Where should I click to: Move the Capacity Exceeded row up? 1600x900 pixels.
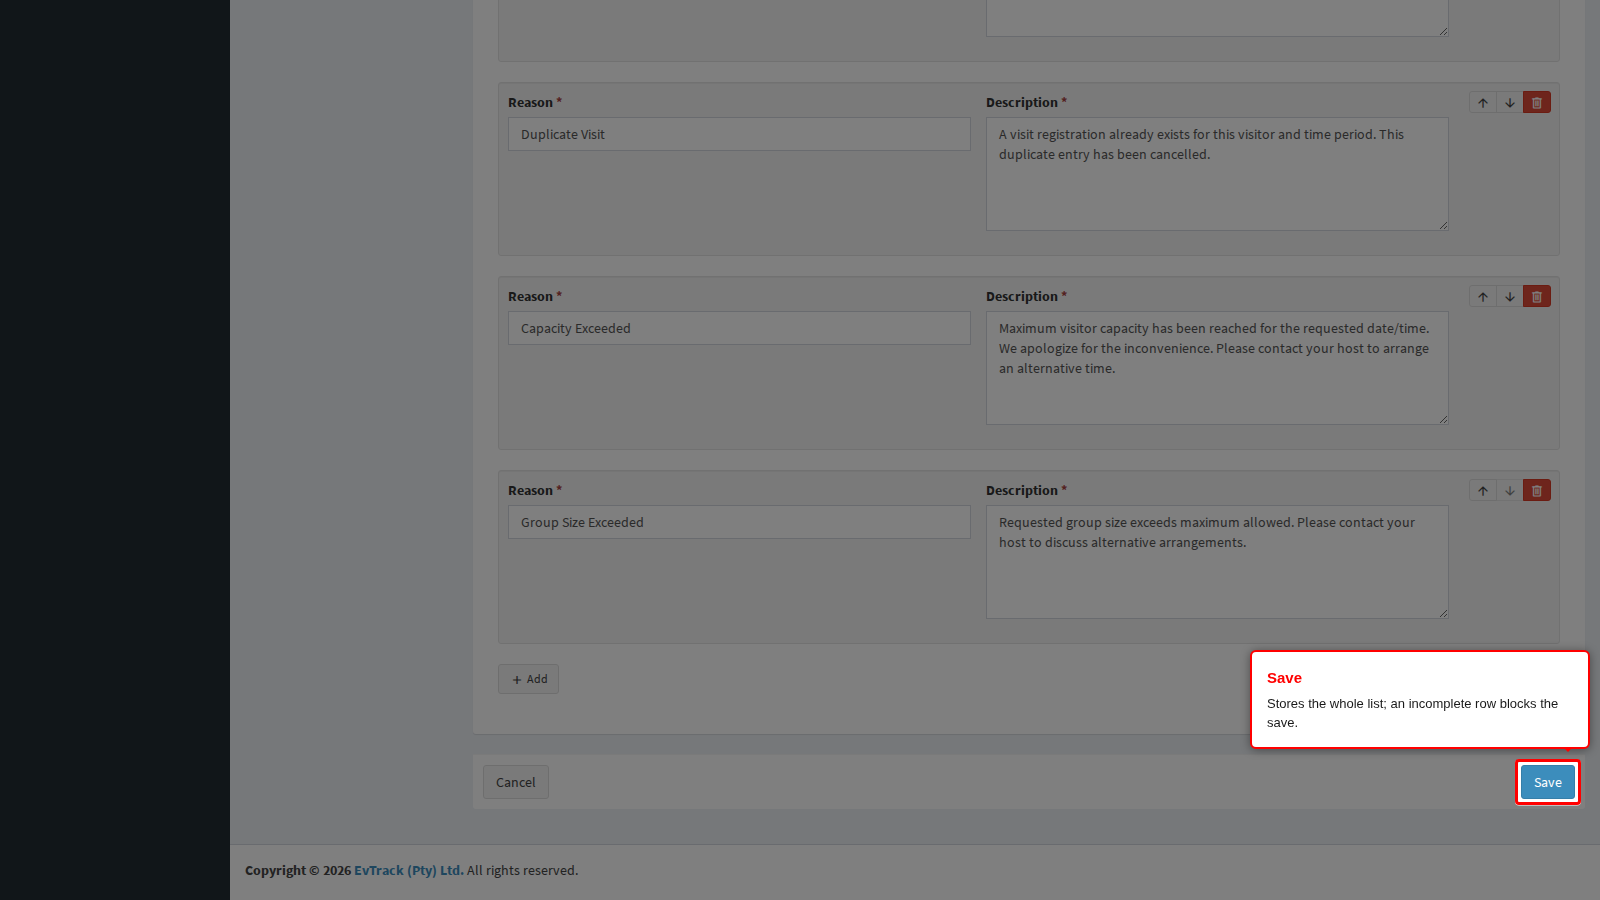[1483, 297]
